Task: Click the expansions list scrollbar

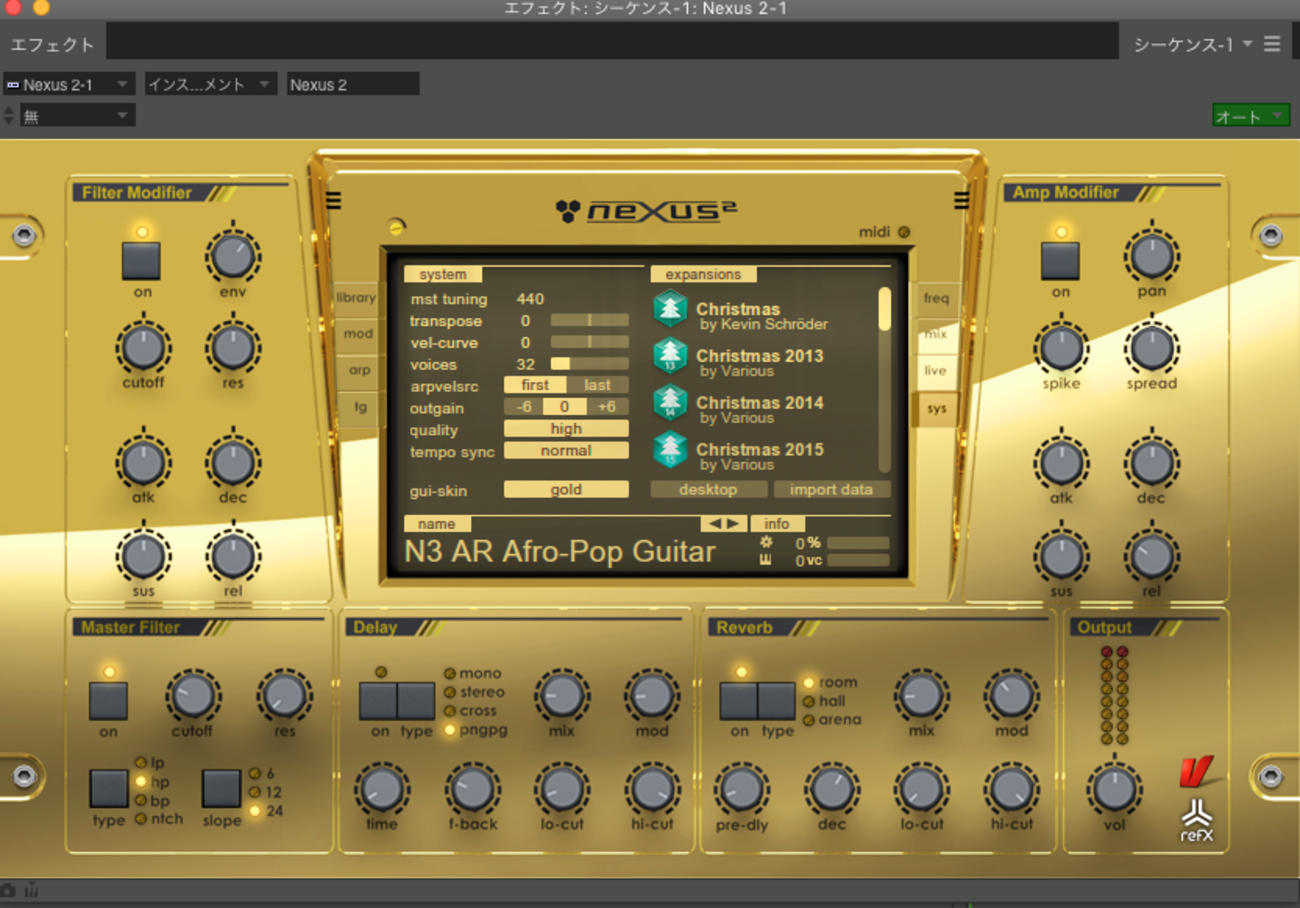Action: pos(885,380)
